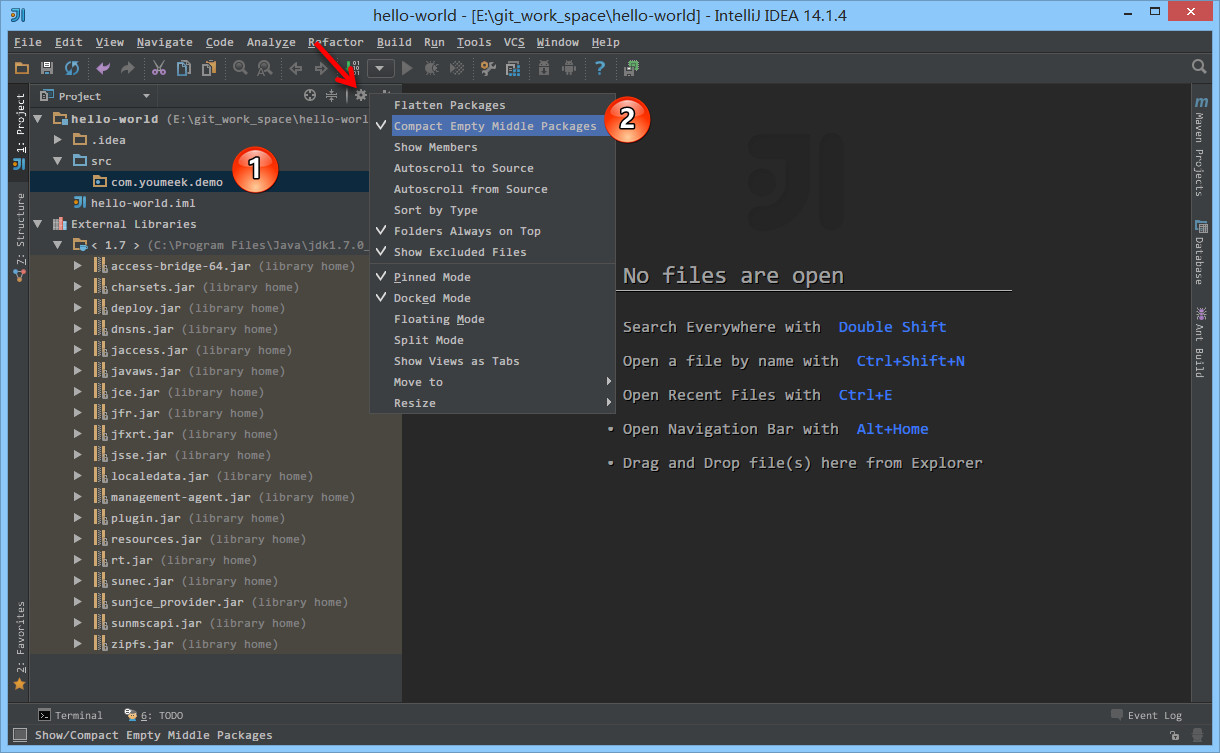Click the Undo arrow icon
The height and width of the screenshot is (753, 1220).
[x=103, y=68]
